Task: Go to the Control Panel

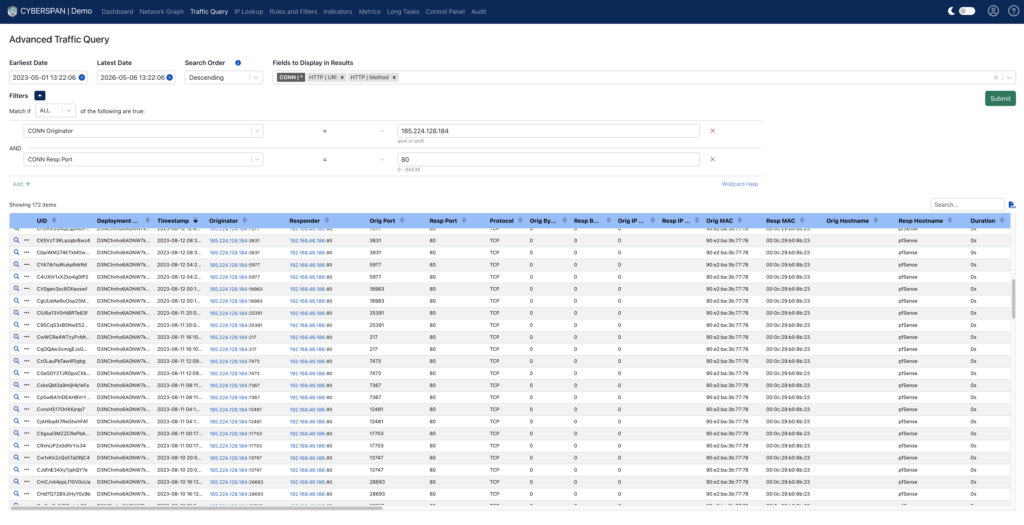Action: (x=445, y=12)
